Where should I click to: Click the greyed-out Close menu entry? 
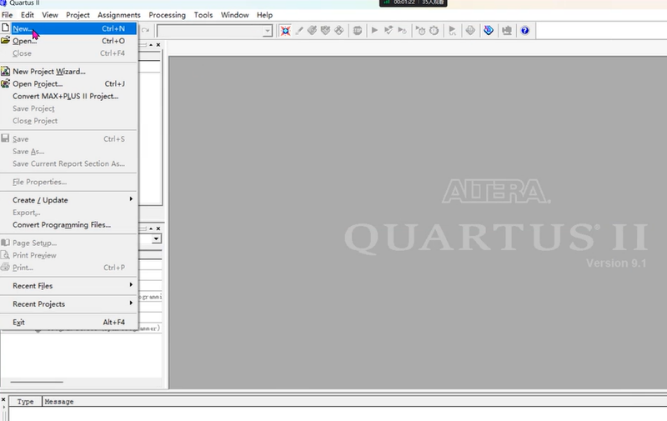click(69, 53)
